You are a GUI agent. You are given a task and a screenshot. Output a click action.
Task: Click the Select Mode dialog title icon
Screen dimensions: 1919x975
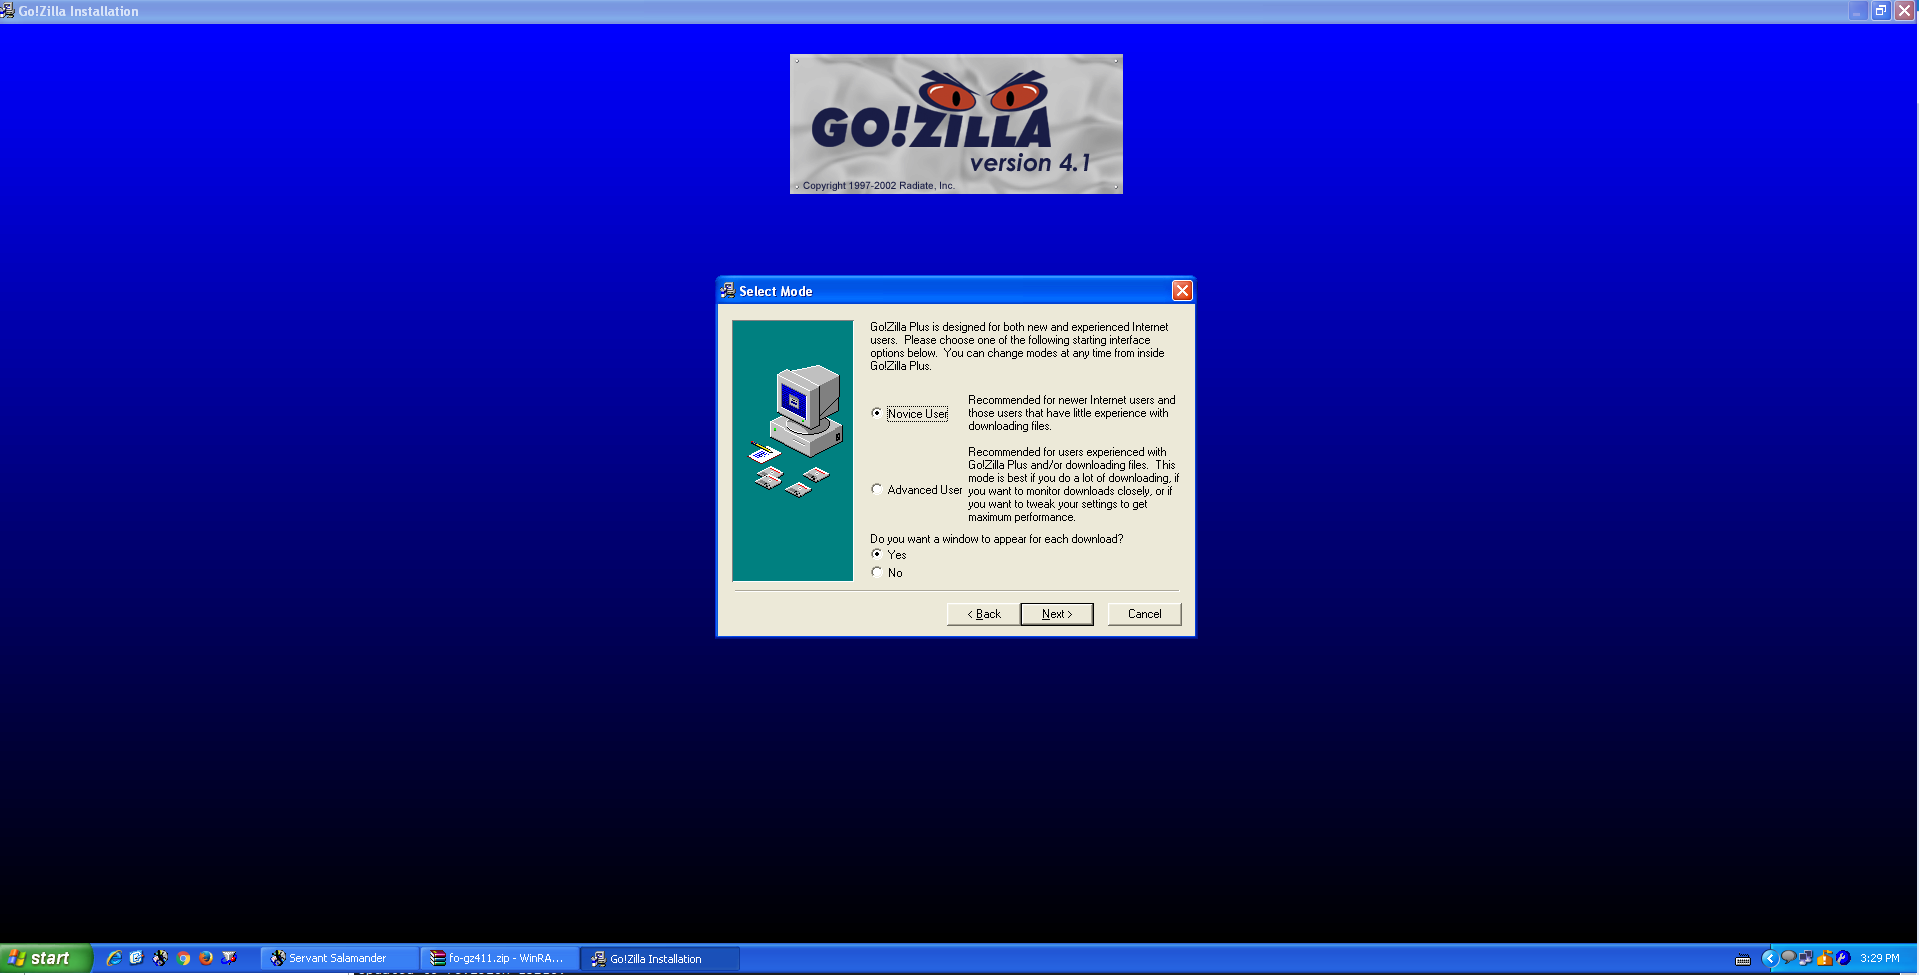pos(728,291)
